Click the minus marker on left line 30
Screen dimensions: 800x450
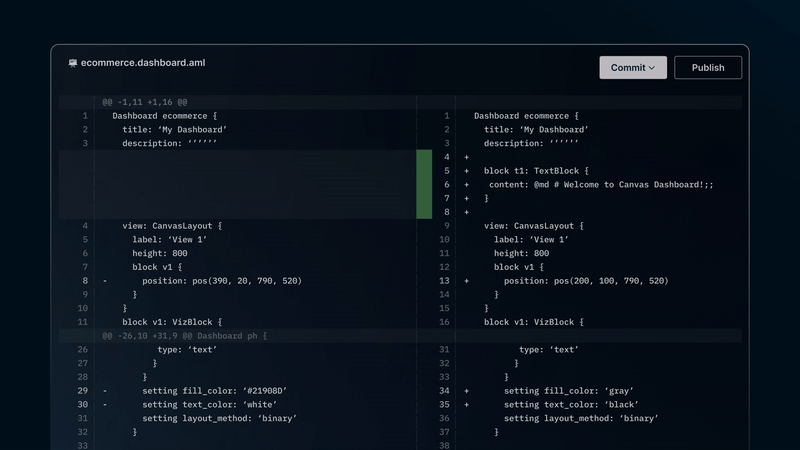point(105,405)
